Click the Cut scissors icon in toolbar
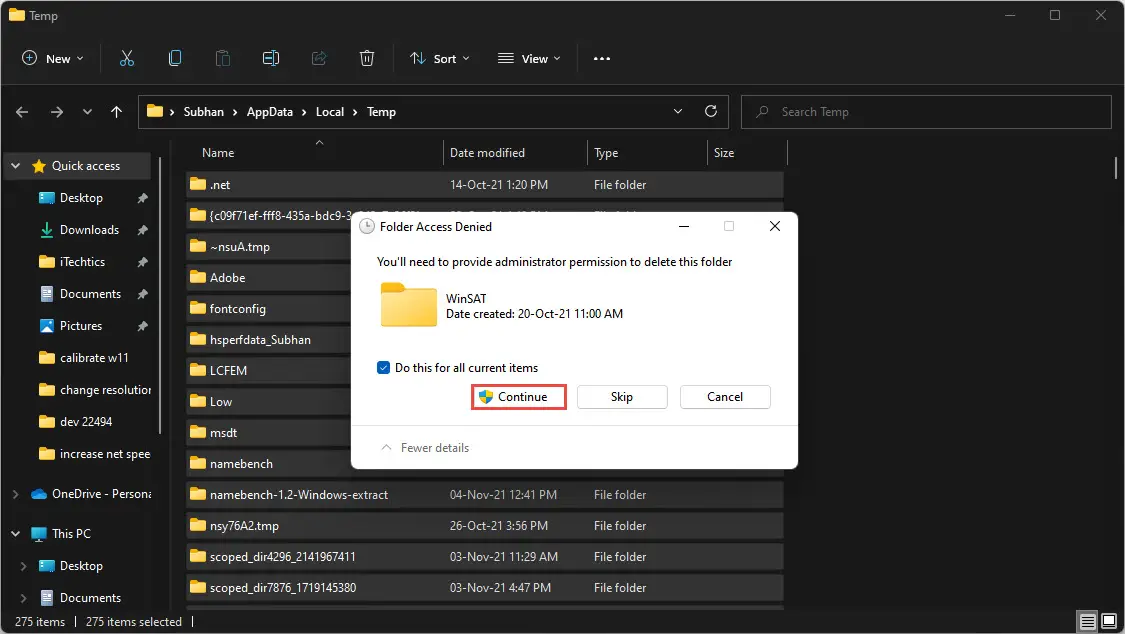Image resolution: width=1125 pixels, height=634 pixels. click(x=126, y=58)
